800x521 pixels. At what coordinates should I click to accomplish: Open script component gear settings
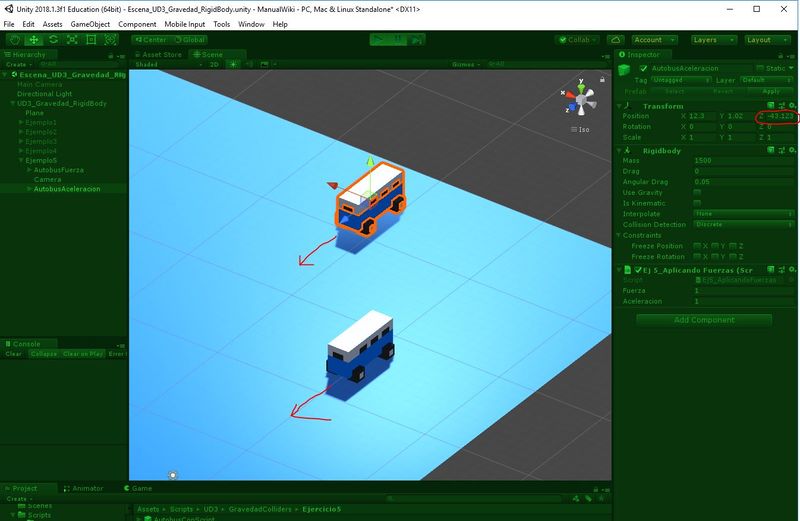792,269
